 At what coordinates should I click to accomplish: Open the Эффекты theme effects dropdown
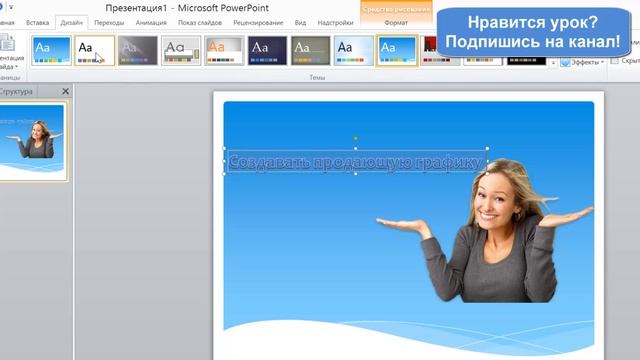point(582,62)
